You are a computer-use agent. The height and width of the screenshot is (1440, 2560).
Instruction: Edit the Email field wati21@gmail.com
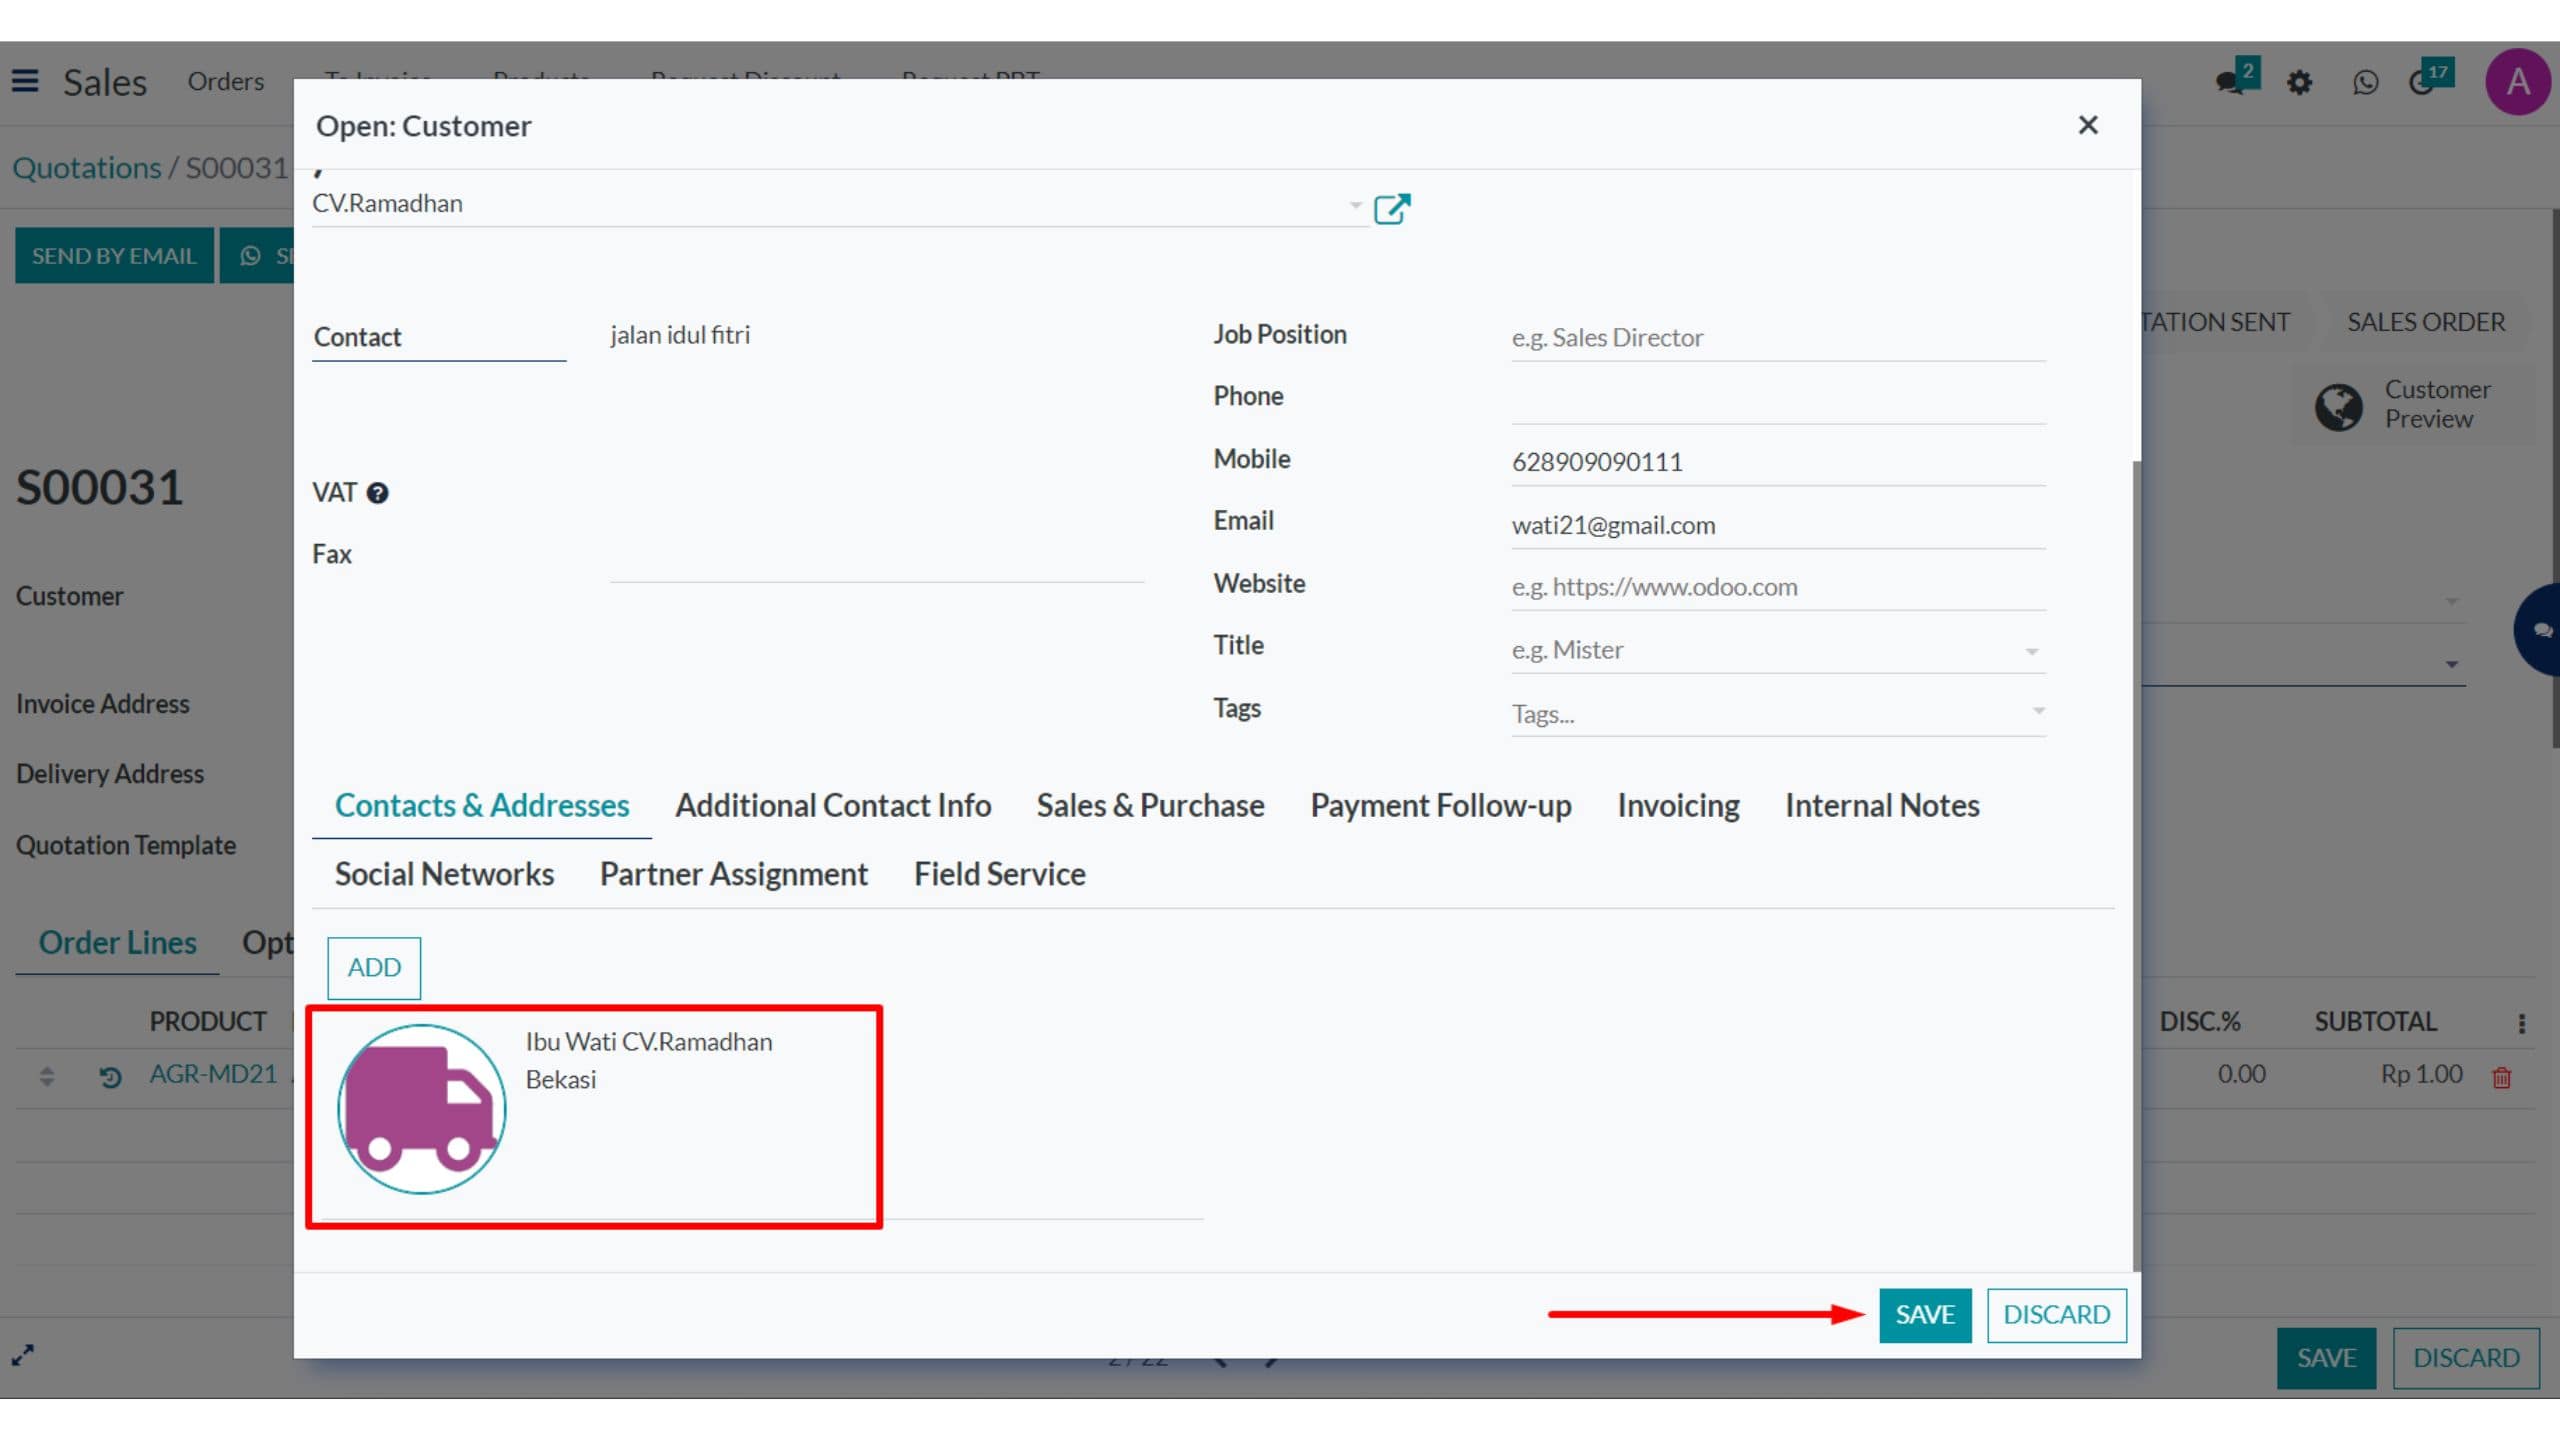pos(1778,525)
